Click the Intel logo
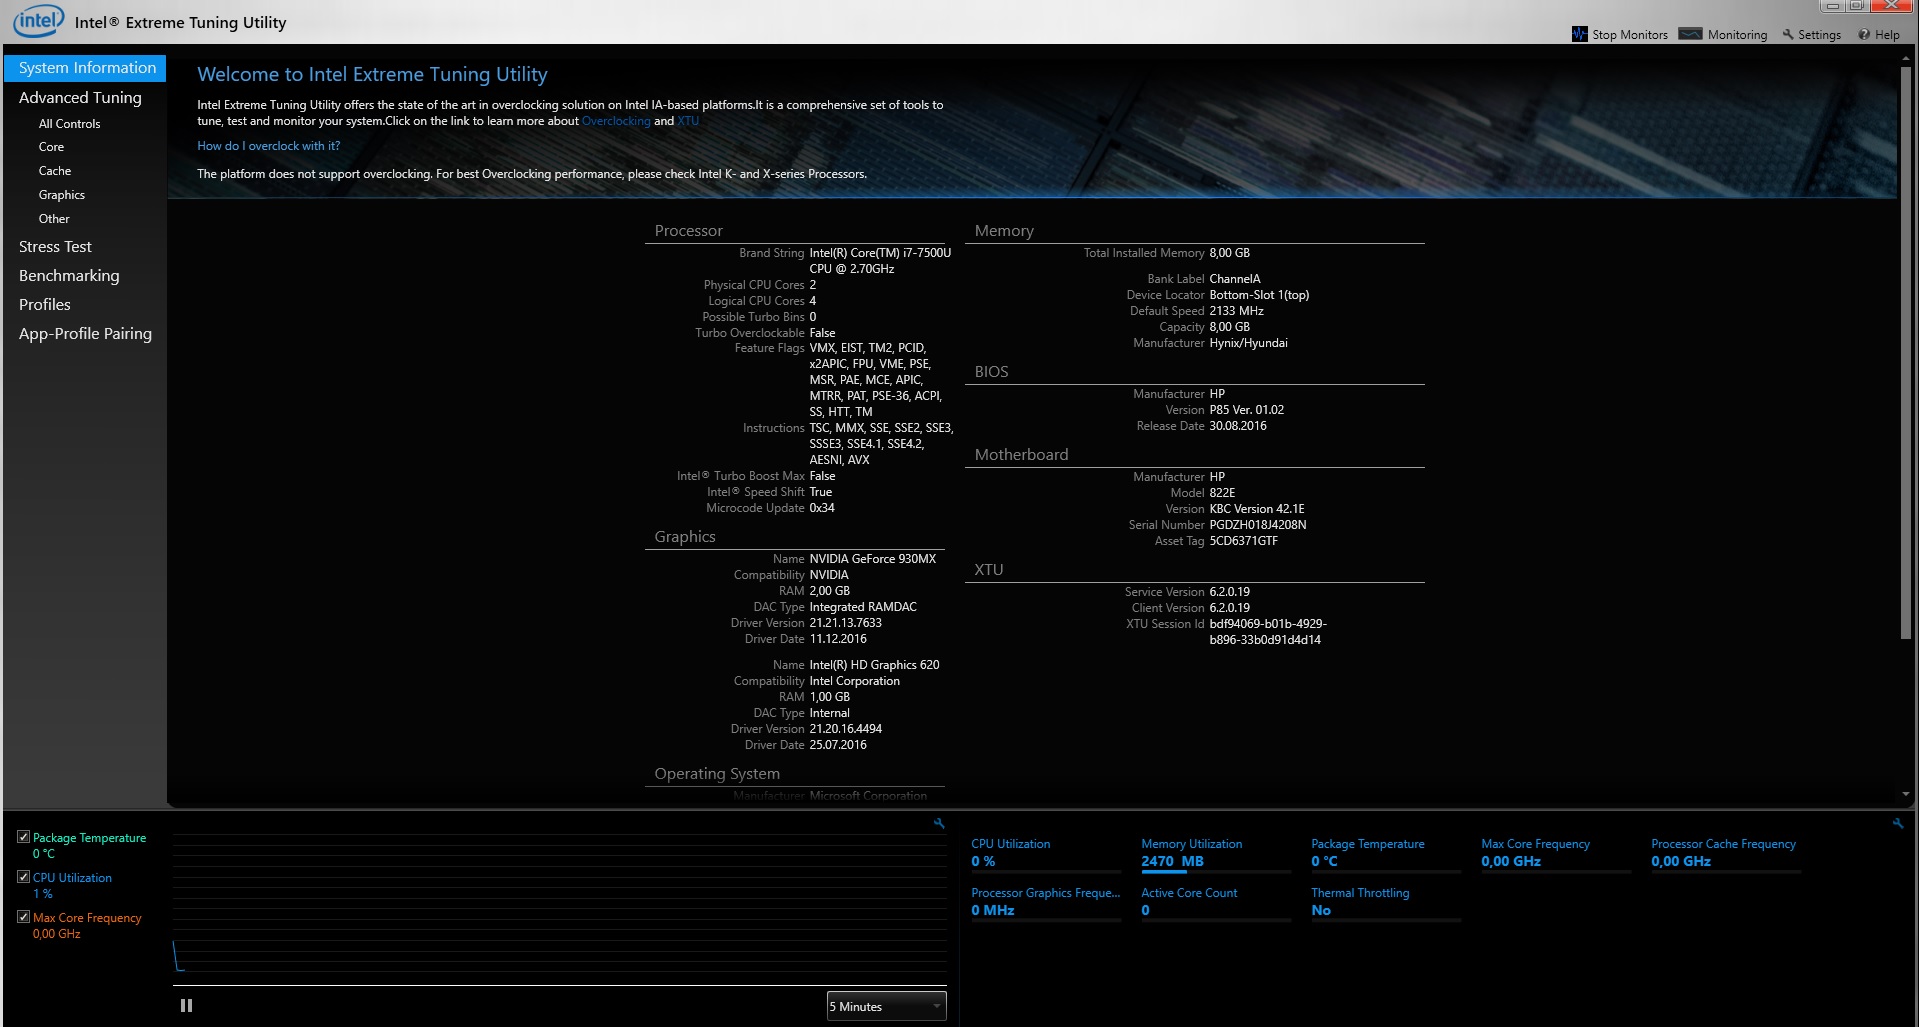This screenshot has height=1027, width=1919. click(x=38, y=21)
